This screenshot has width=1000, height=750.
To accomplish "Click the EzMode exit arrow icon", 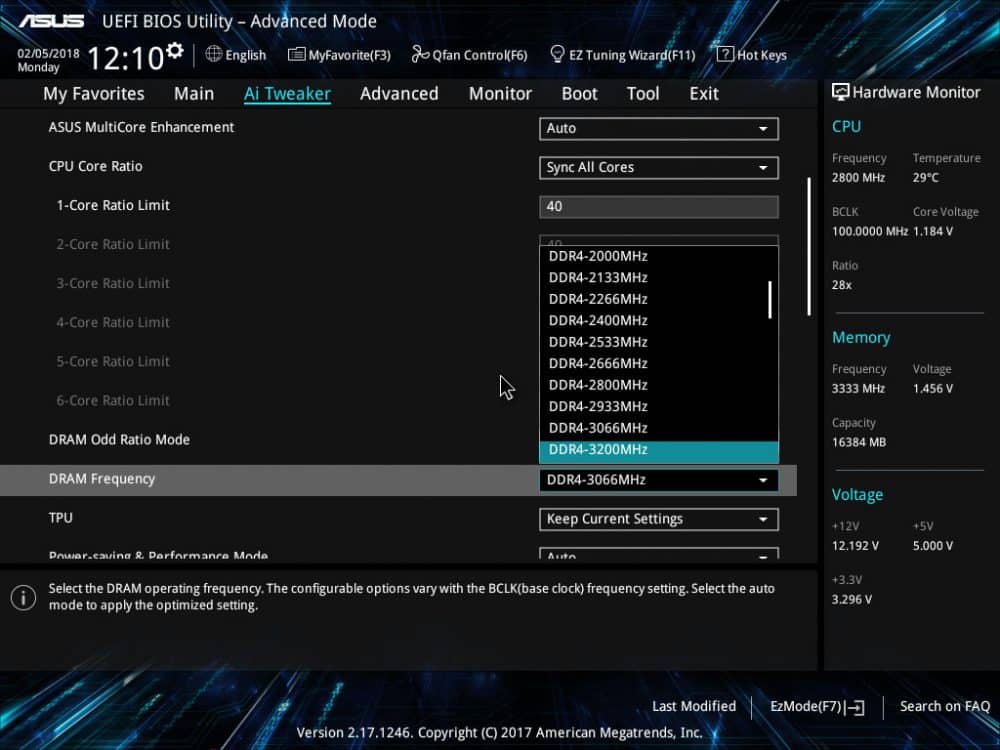I will point(857,707).
